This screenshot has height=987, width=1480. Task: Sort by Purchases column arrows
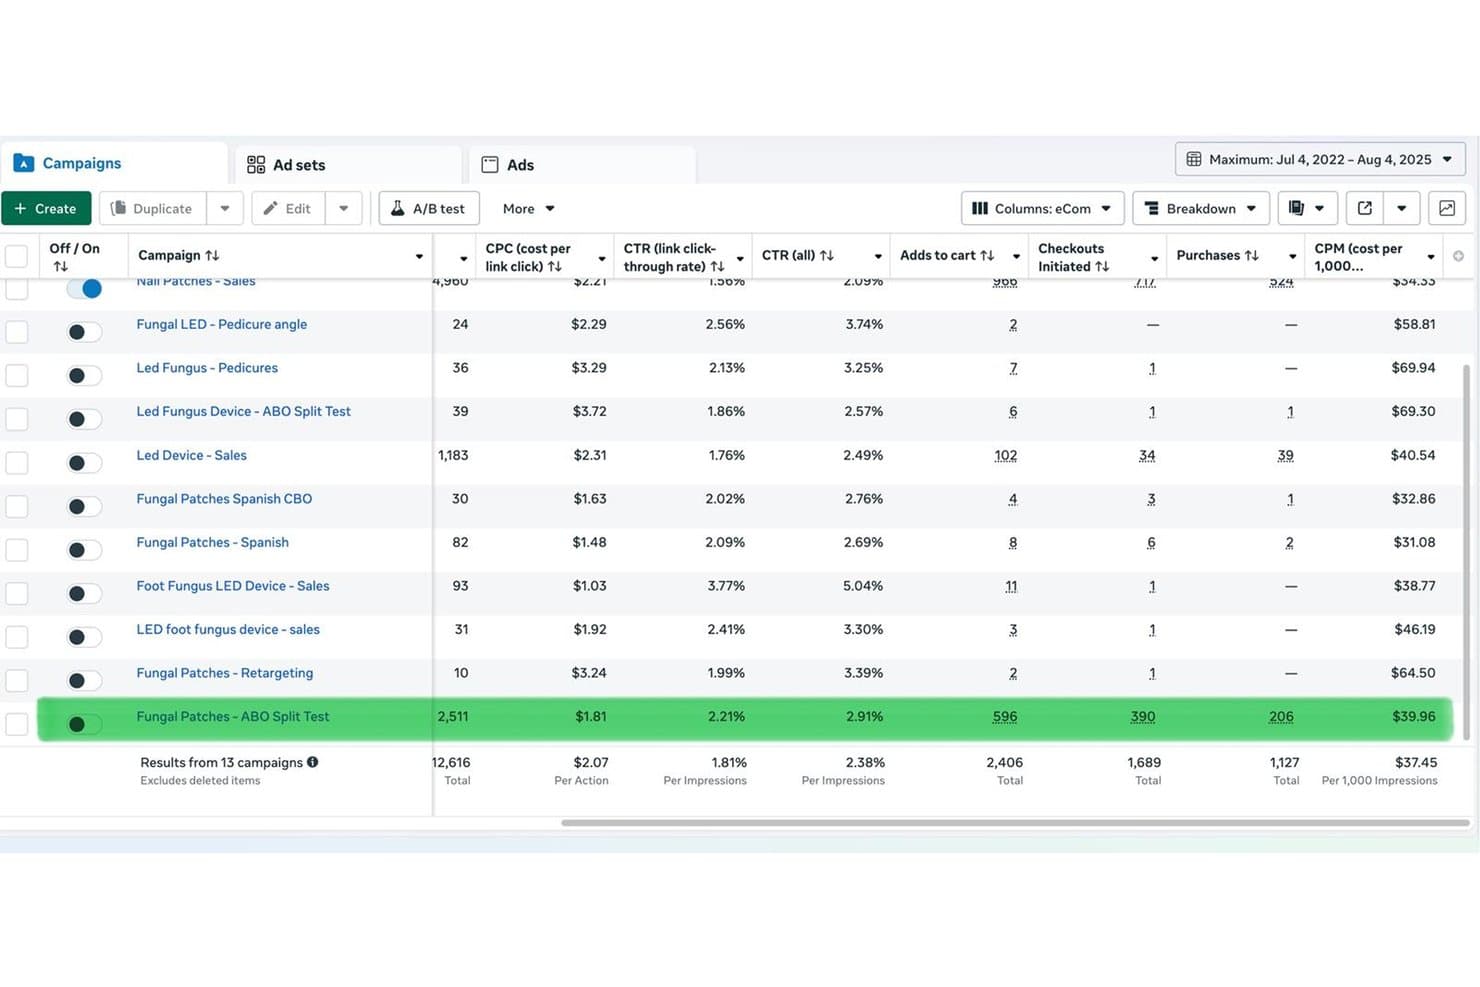click(x=1251, y=256)
